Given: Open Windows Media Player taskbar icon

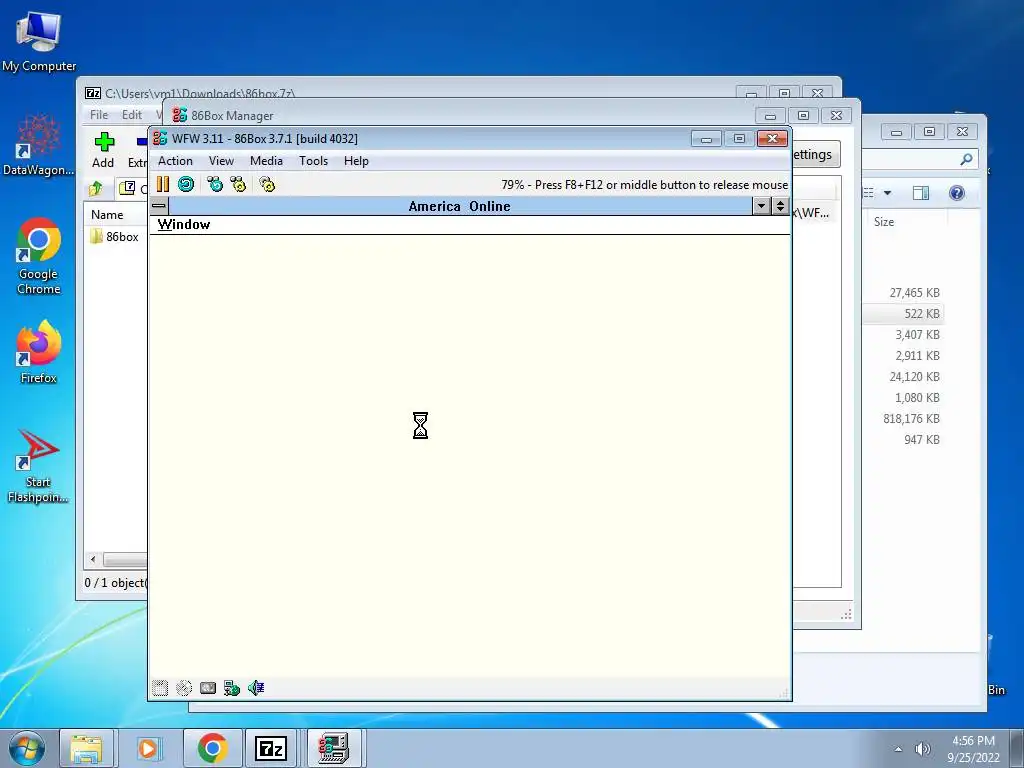Looking at the screenshot, I should click(x=148, y=748).
